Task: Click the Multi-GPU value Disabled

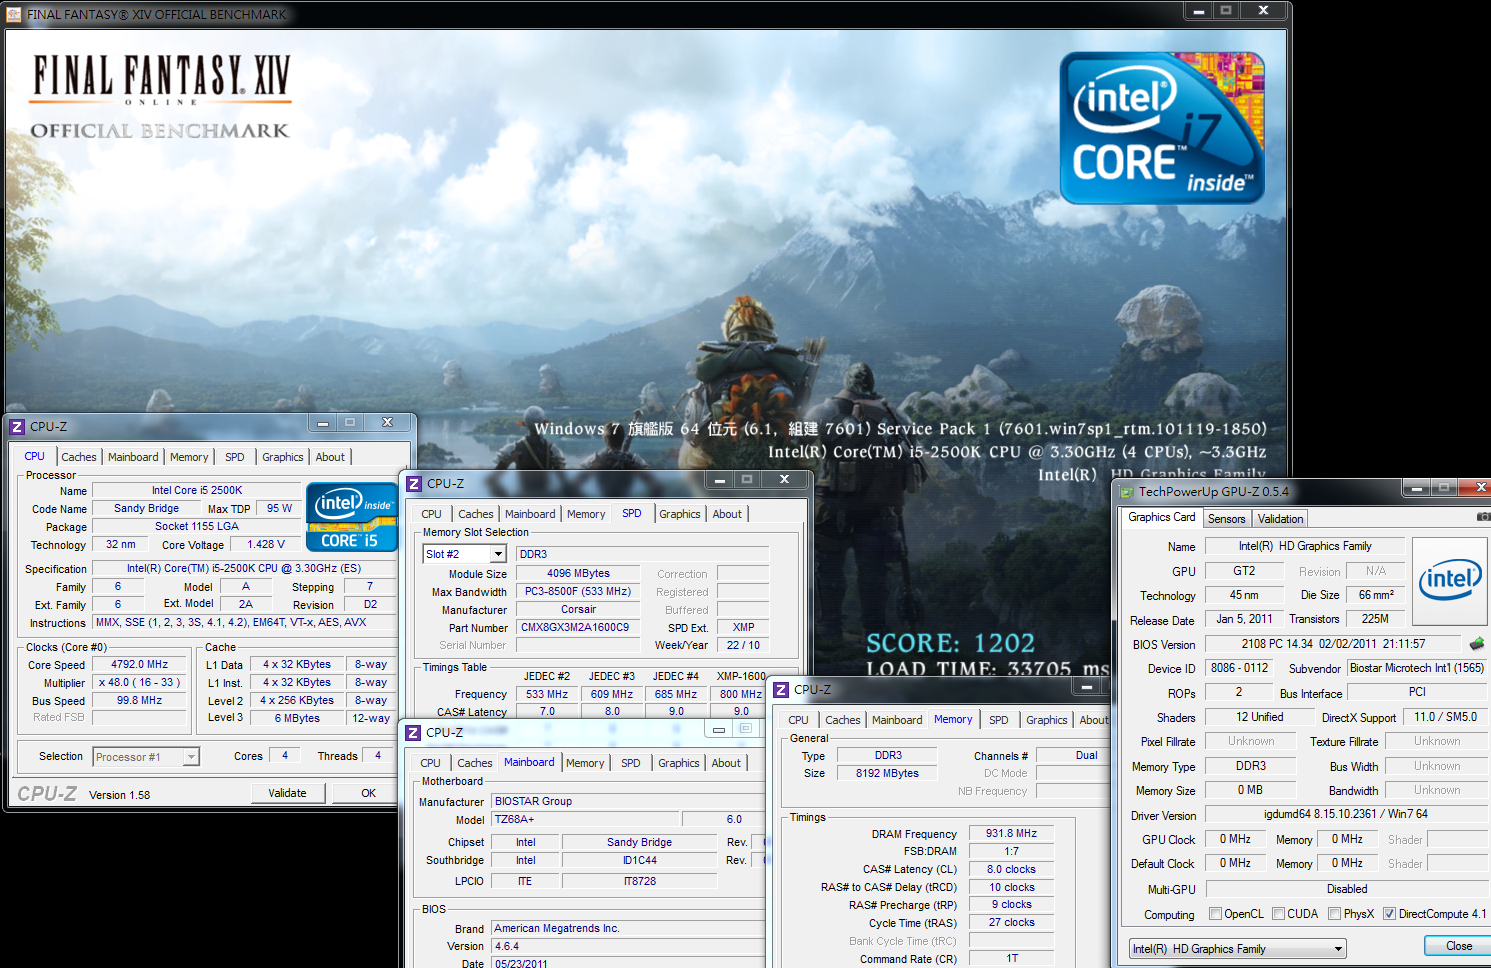Action: pos(1346,890)
